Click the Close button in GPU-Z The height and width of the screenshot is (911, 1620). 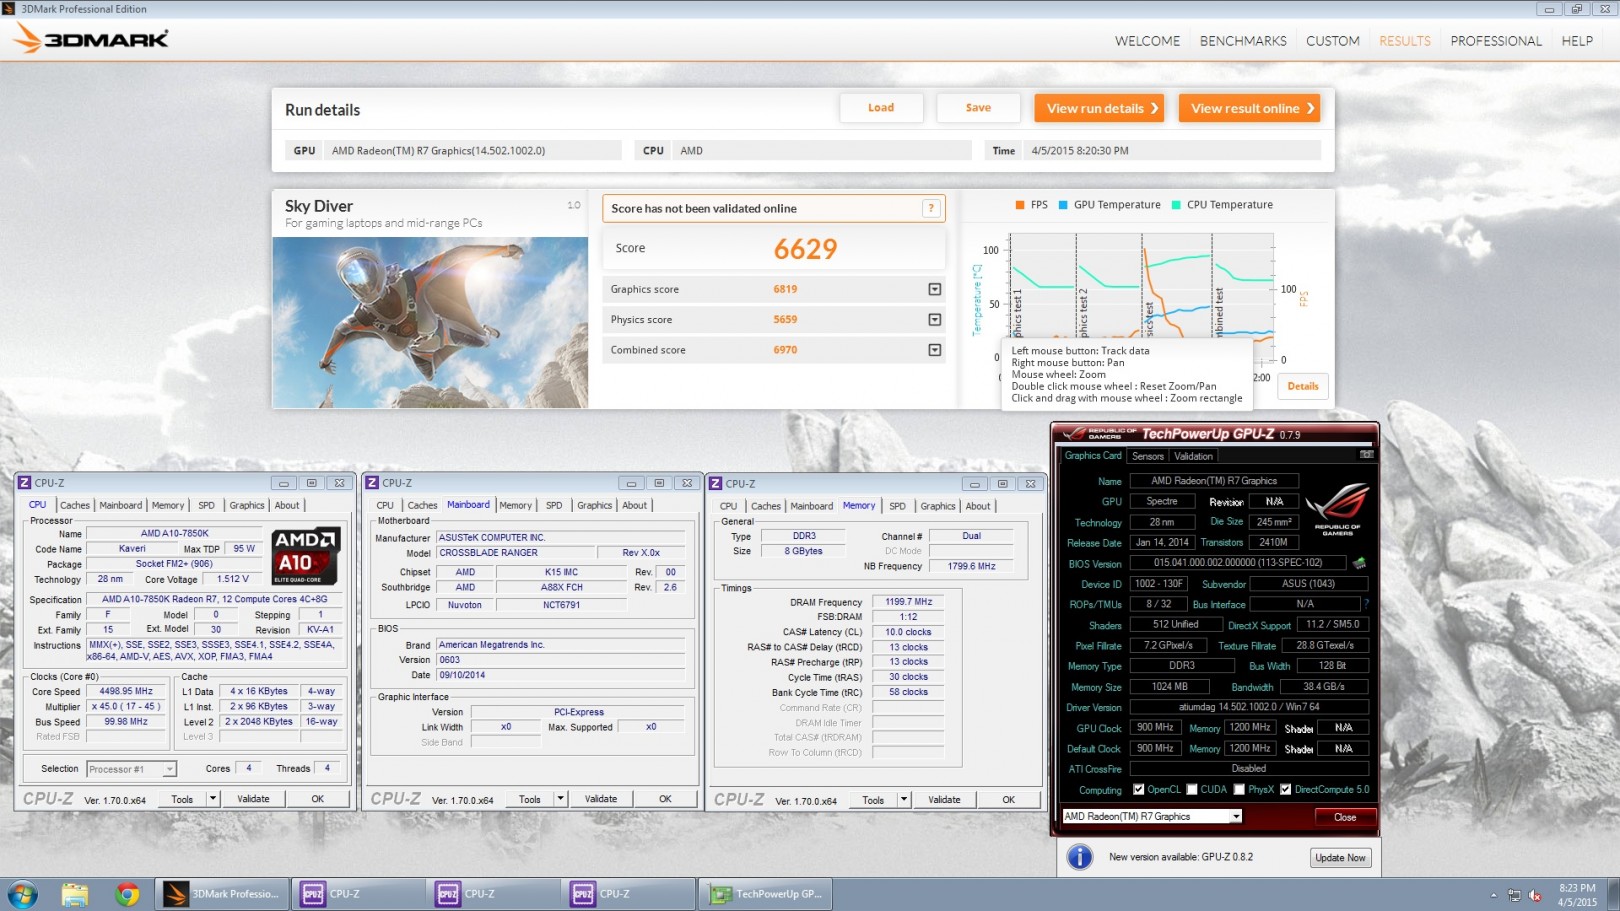pyautogui.click(x=1345, y=817)
